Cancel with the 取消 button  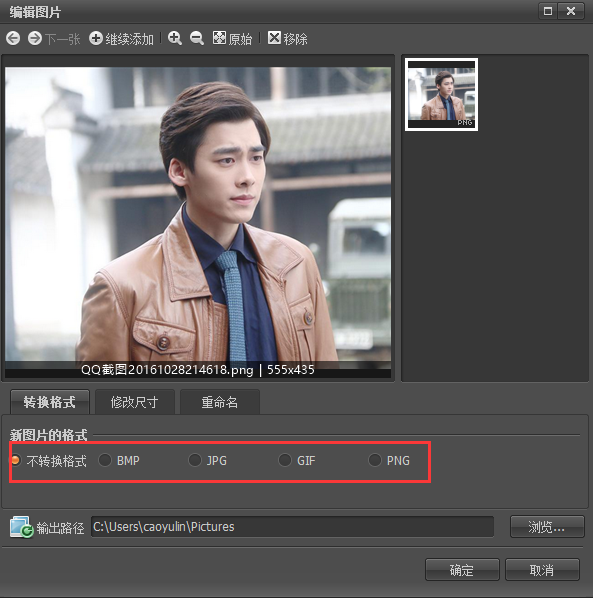(542, 570)
